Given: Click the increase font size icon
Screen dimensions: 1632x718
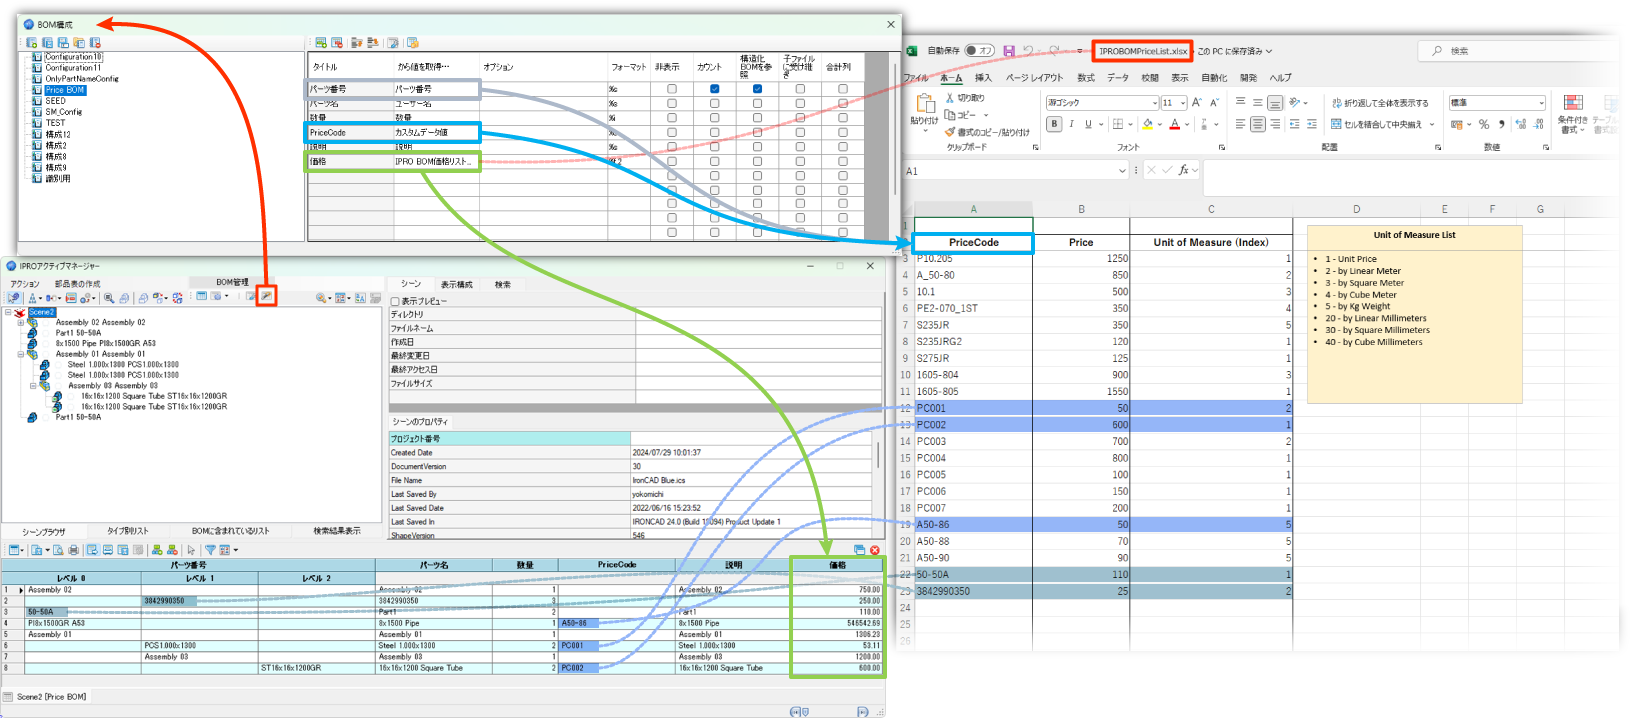Looking at the screenshot, I should [1197, 102].
